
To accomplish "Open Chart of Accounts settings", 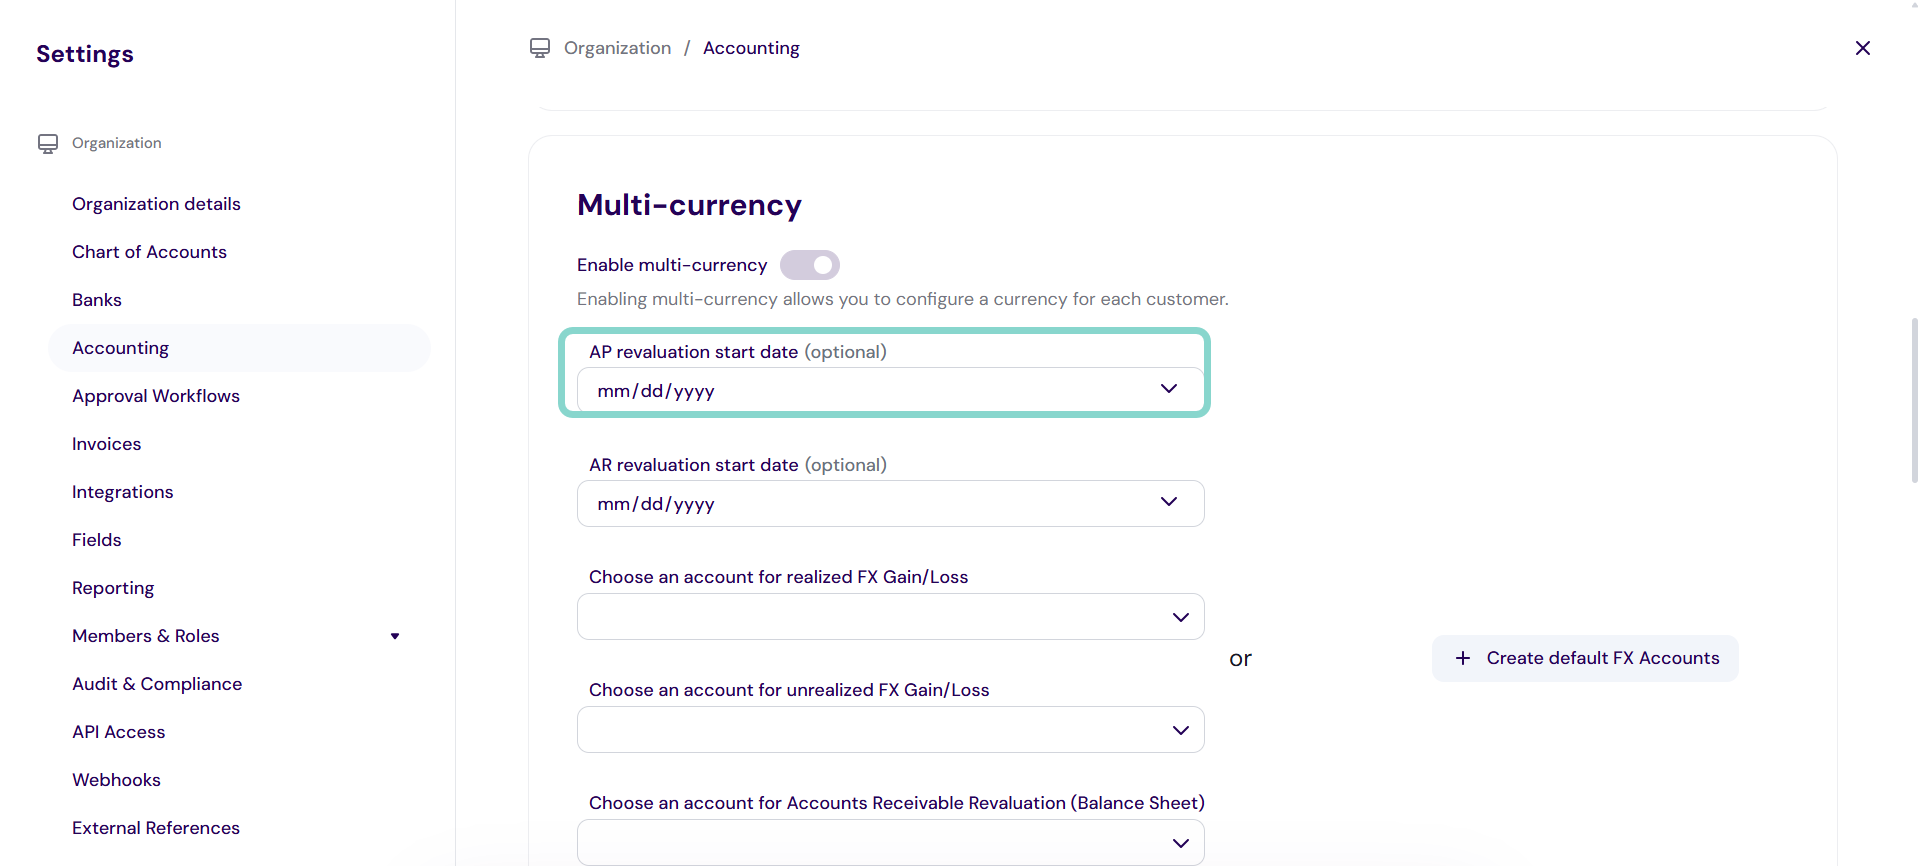I will [149, 252].
